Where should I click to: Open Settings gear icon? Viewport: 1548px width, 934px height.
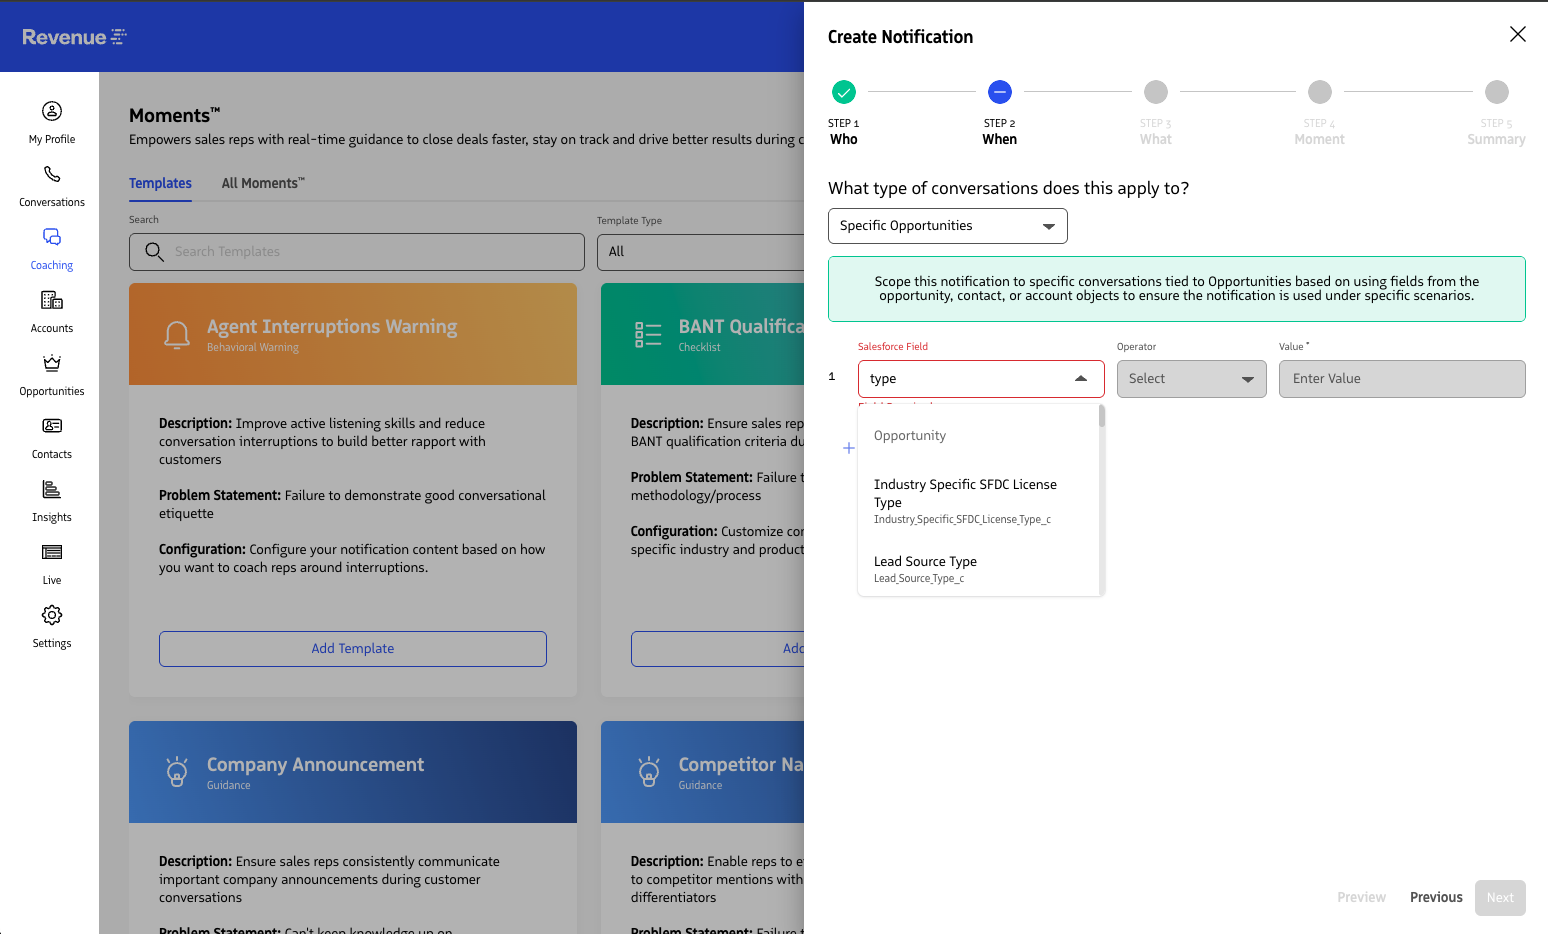(52, 615)
